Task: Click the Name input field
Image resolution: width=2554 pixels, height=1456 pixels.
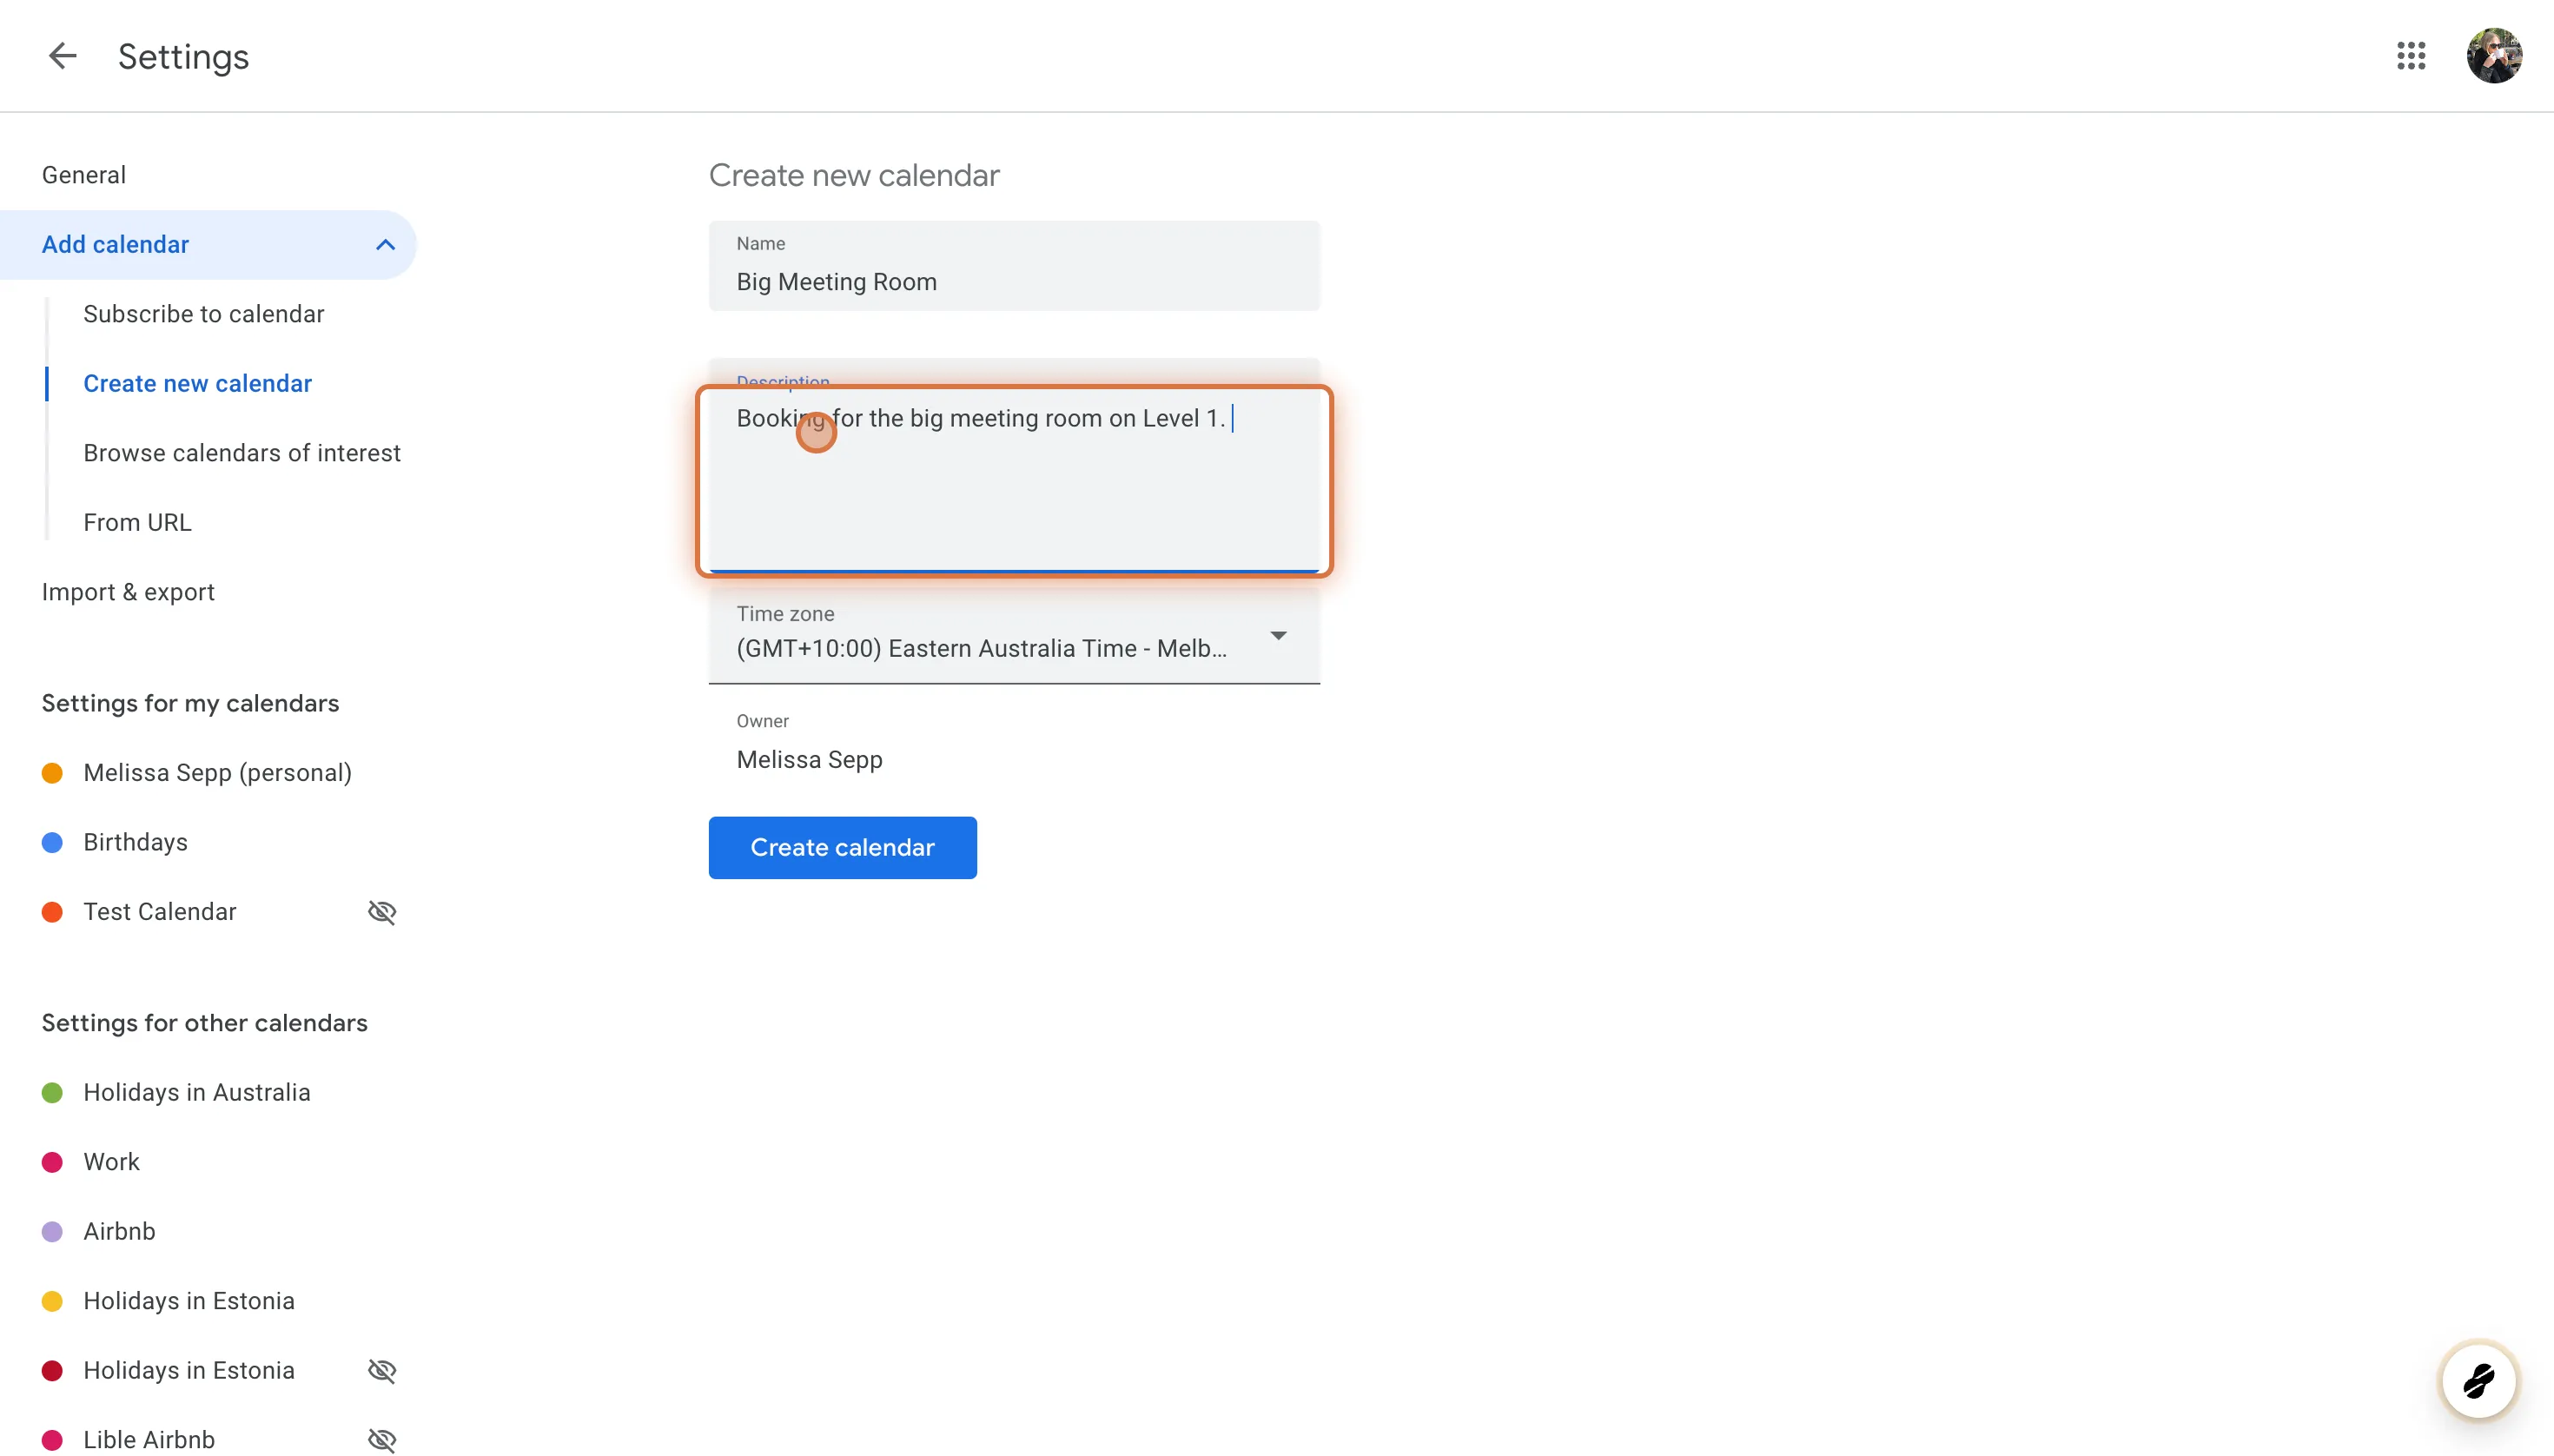Action: click(x=1014, y=266)
